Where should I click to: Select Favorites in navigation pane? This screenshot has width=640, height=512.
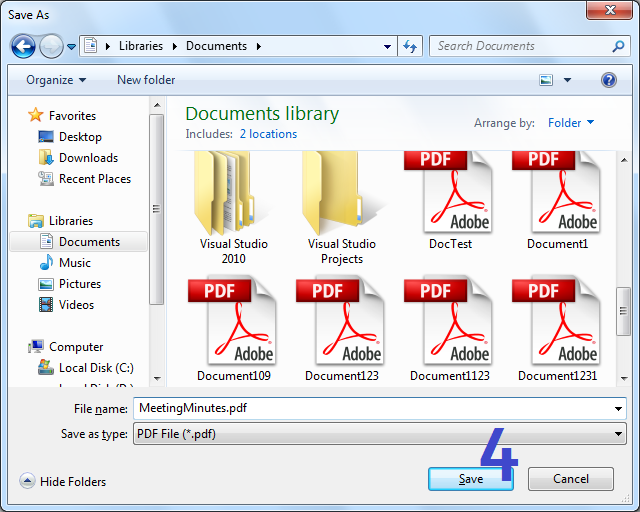[x=72, y=116]
